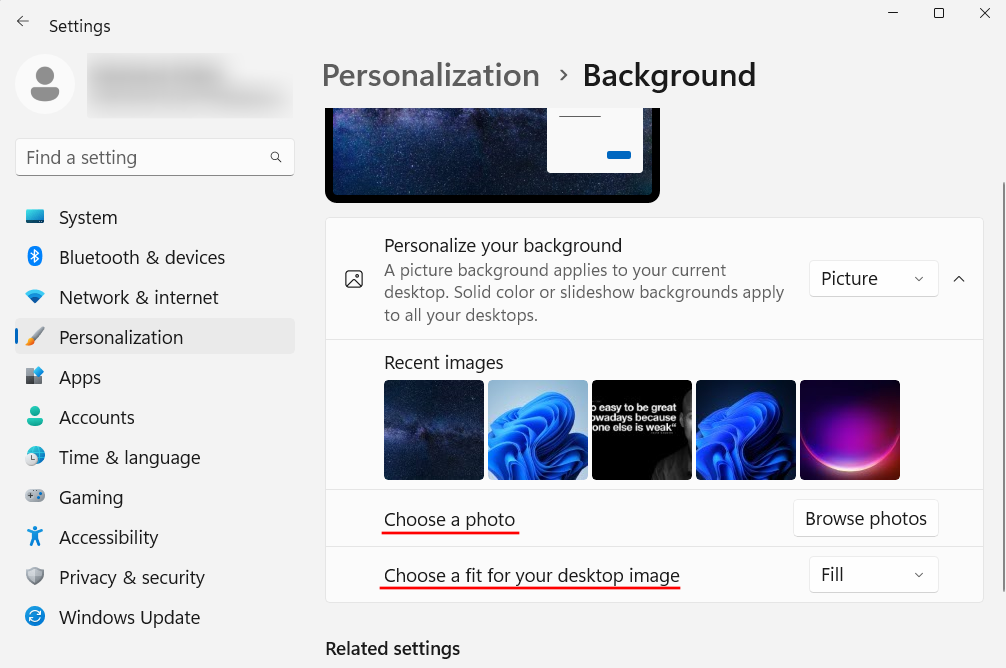Go to Apps settings
Screen dimensions: 1006x668
point(80,377)
